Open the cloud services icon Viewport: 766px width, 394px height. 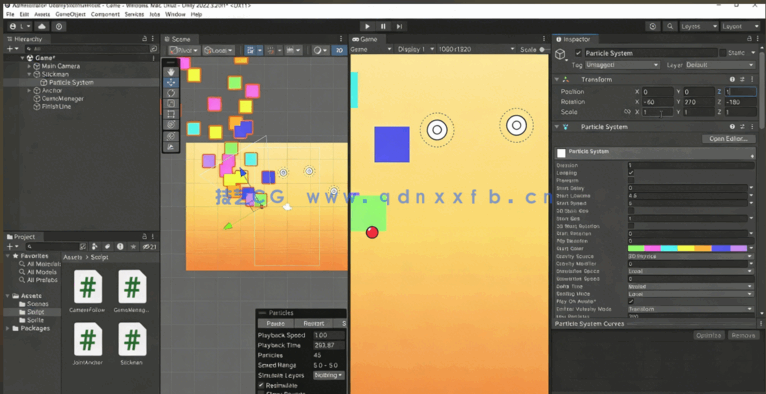tap(42, 26)
